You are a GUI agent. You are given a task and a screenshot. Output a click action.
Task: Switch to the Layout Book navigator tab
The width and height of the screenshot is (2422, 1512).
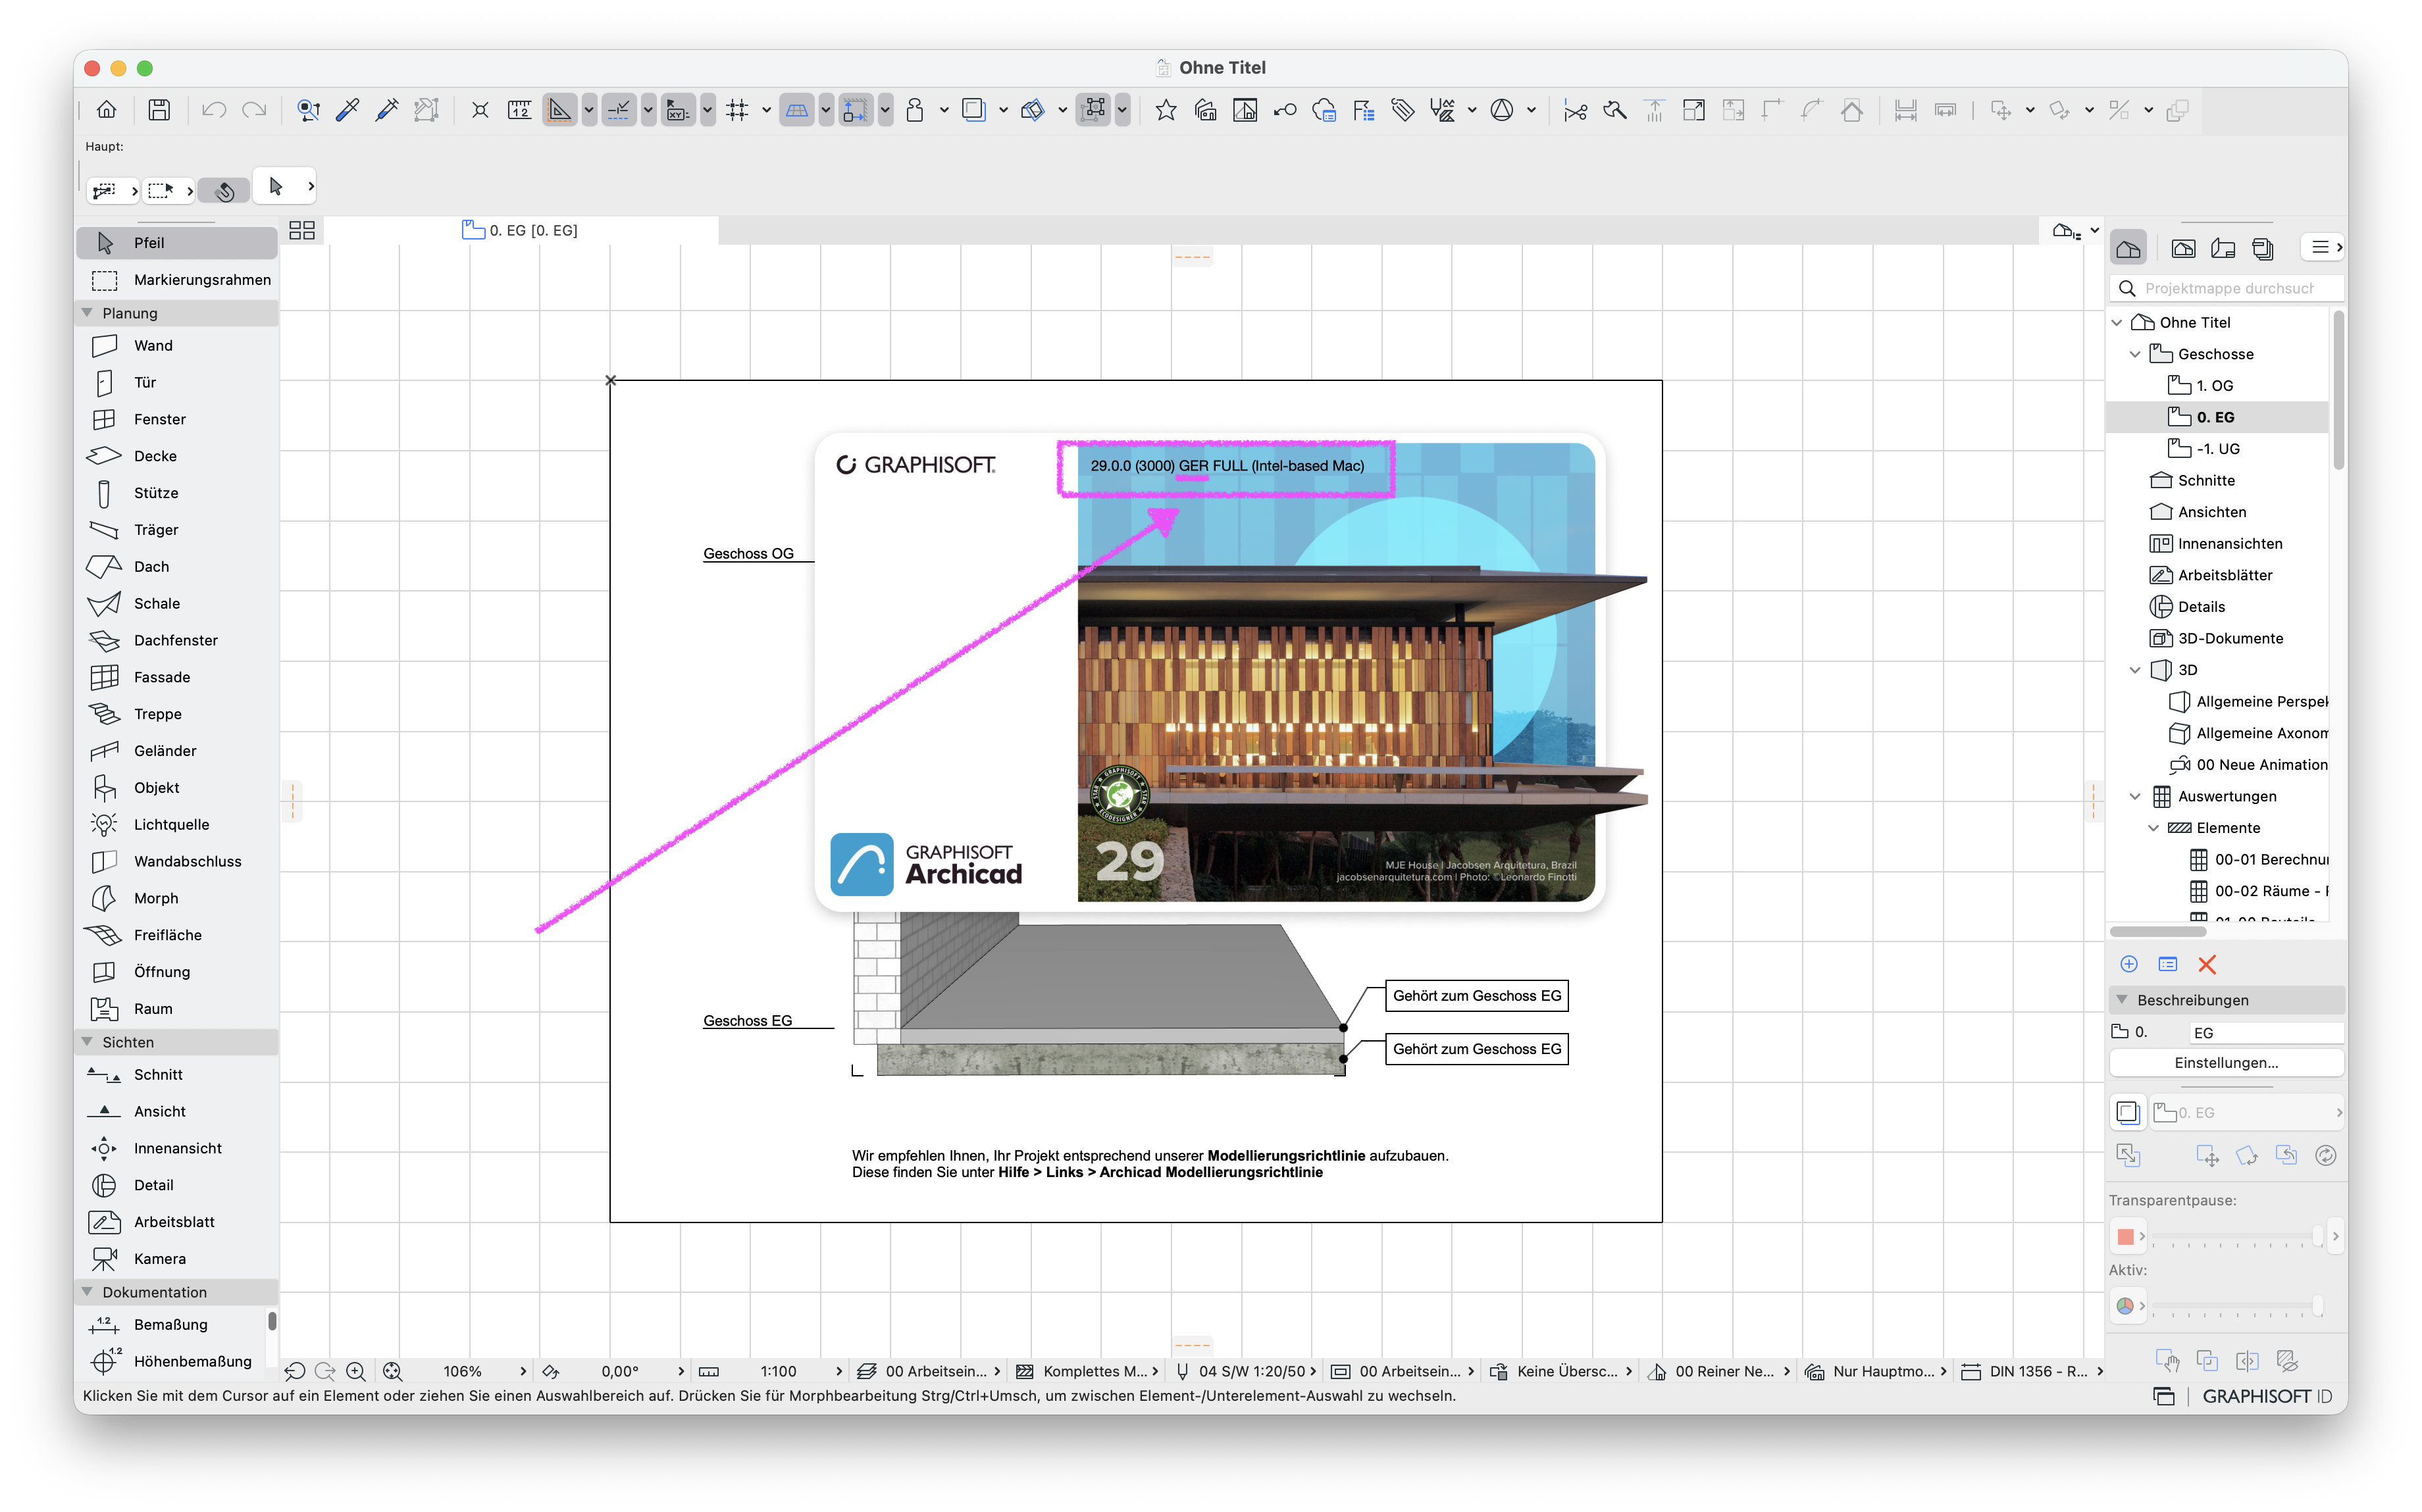[2223, 248]
